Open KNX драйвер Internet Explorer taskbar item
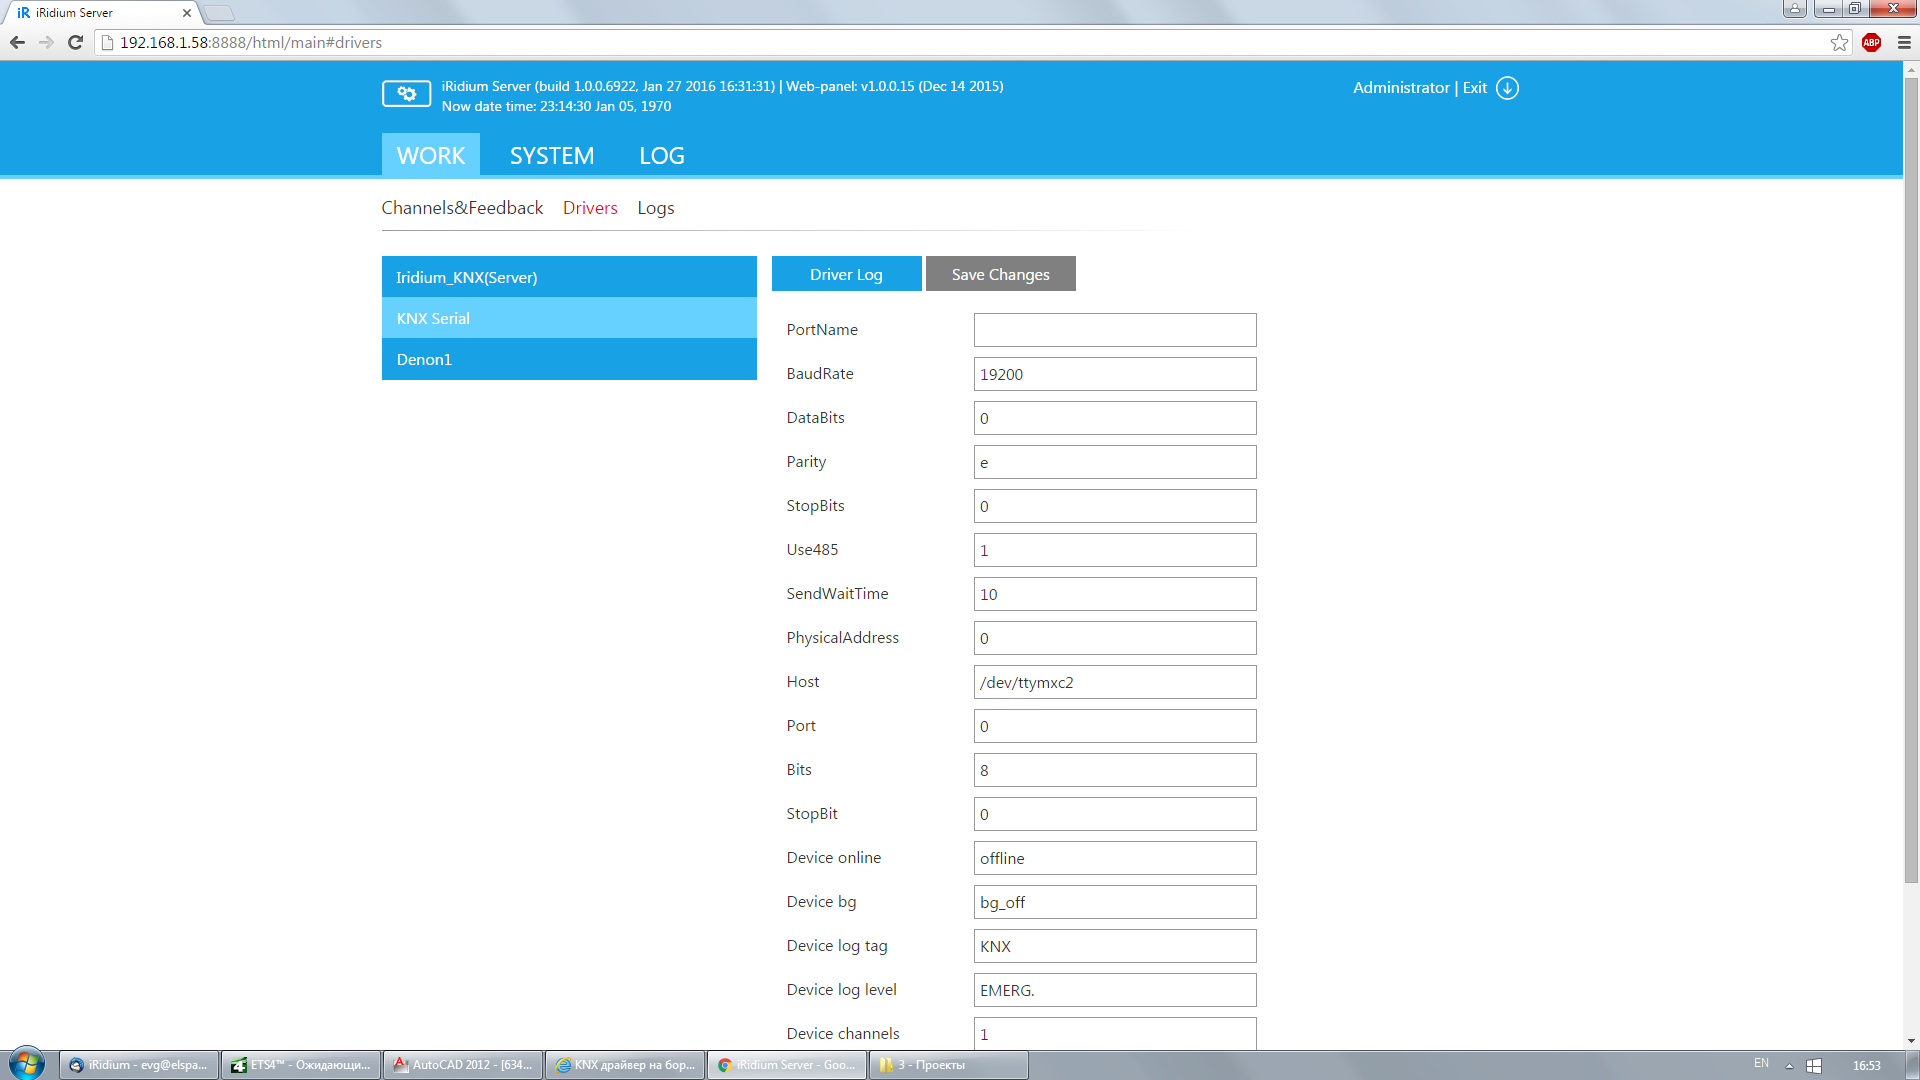 625,1065
